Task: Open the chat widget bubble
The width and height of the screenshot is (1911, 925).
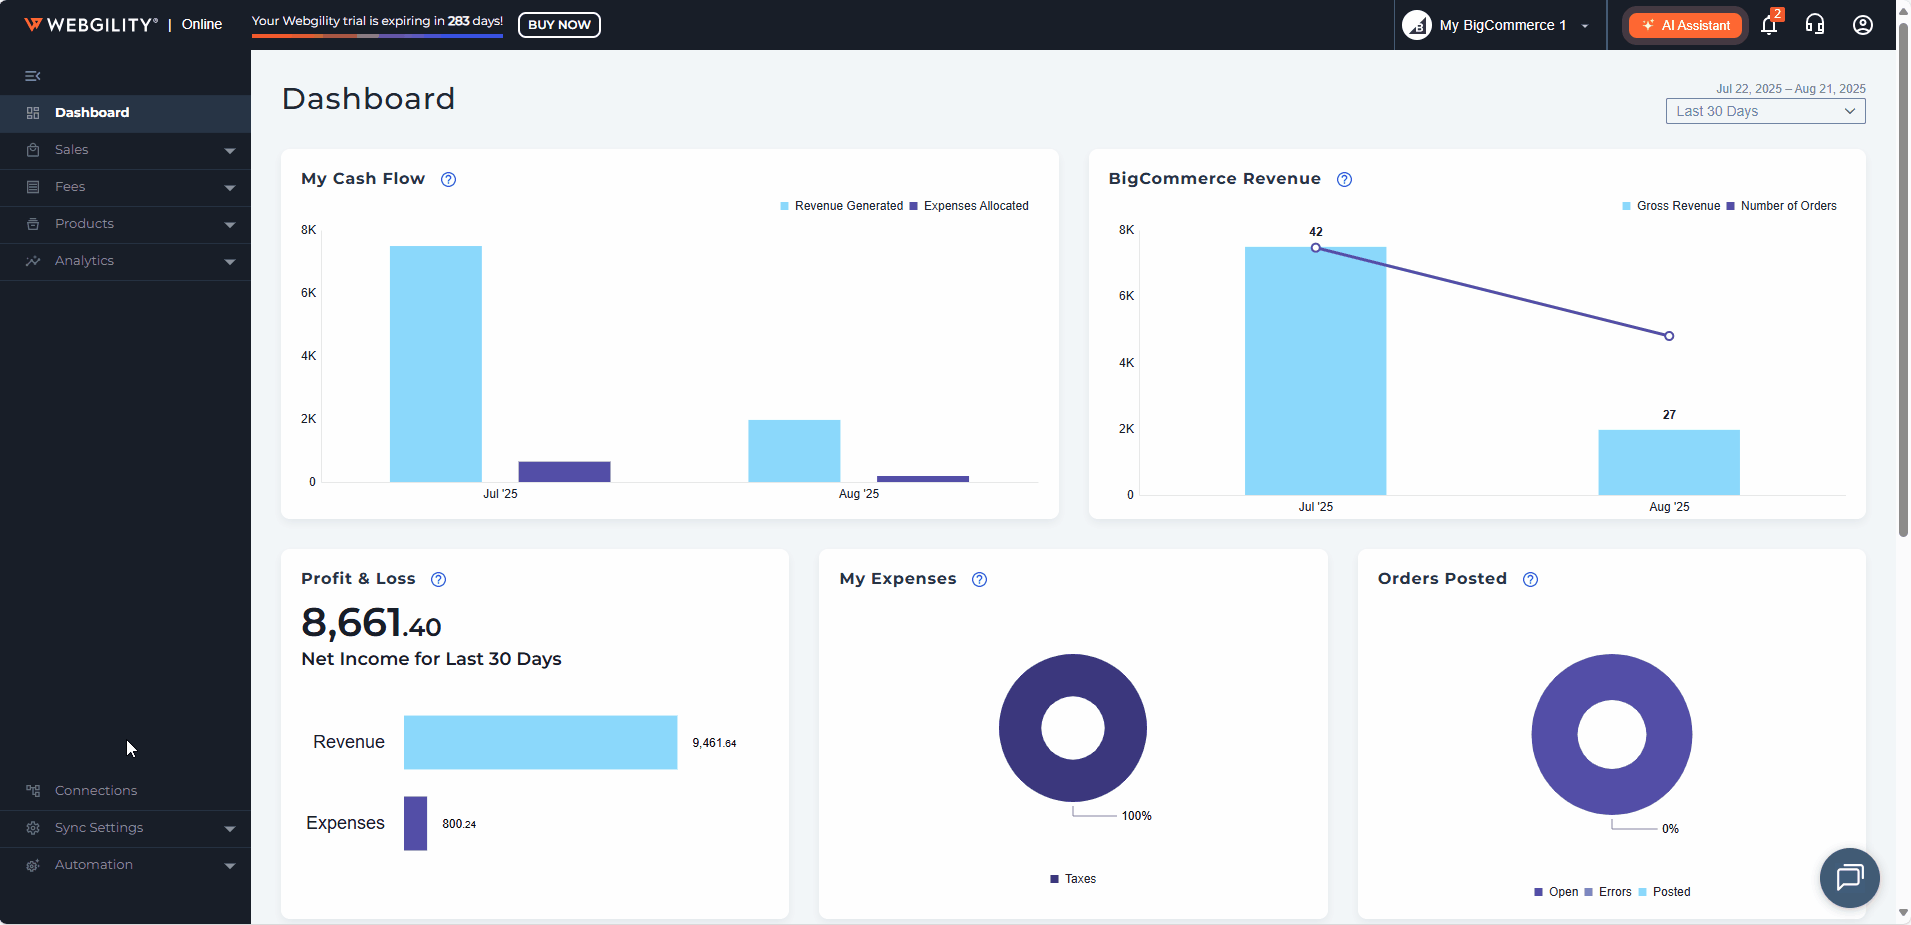Action: [1849, 877]
